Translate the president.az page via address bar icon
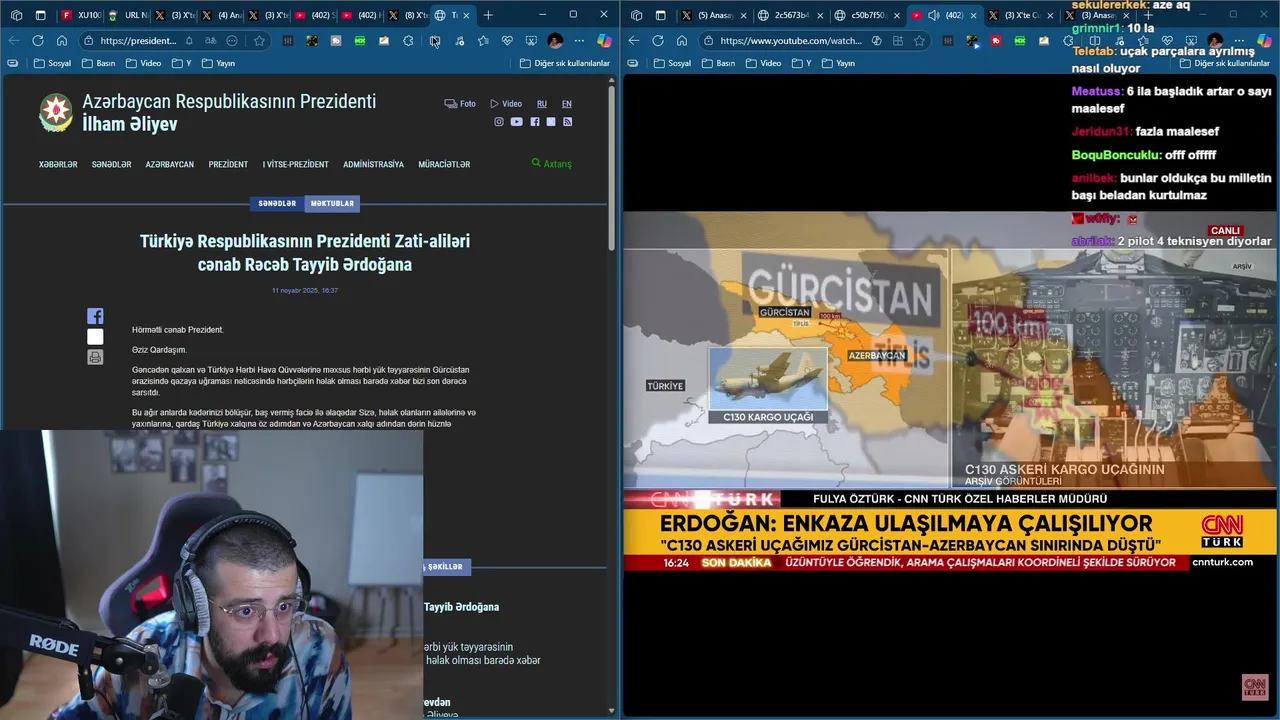Screen dimensions: 1280x720 (210, 40)
